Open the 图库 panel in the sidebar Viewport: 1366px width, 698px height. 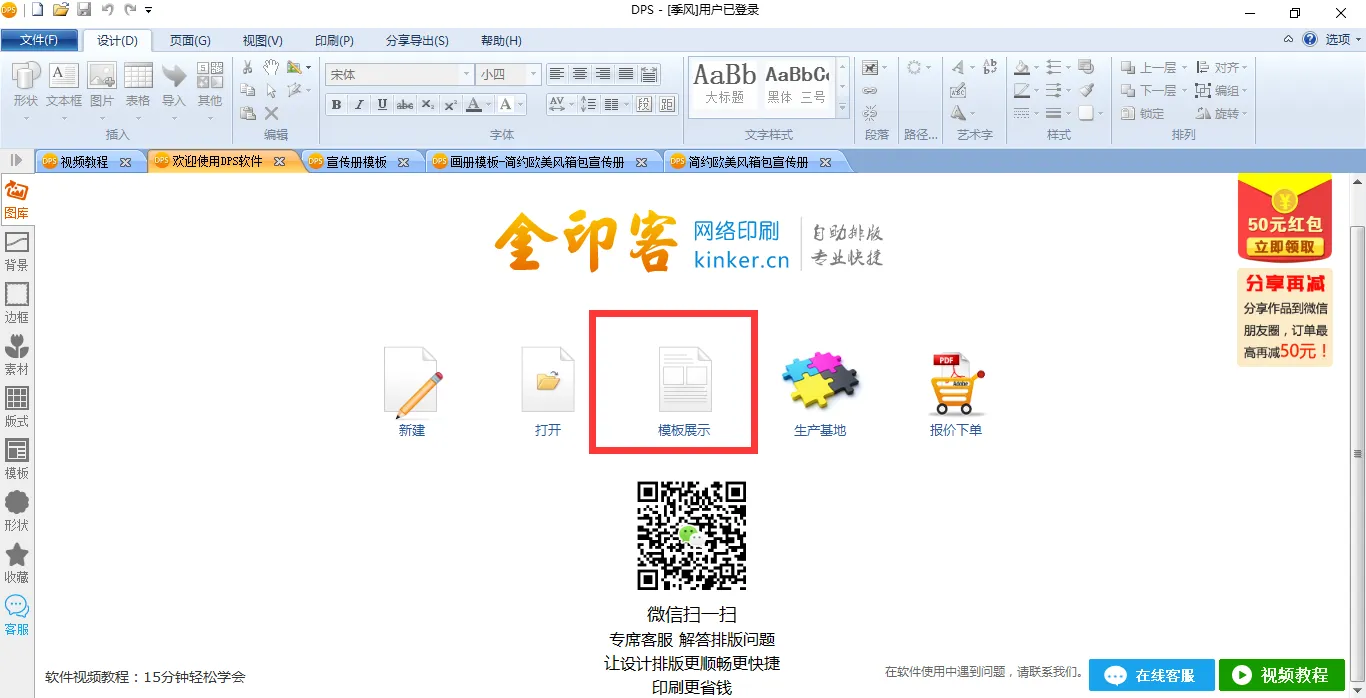pyautogui.click(x=16, y=198)
